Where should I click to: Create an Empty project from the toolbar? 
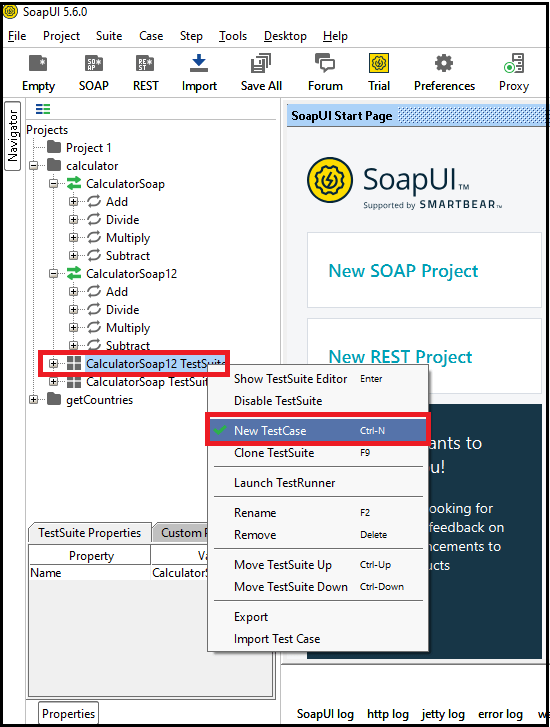pyautogui.click(x=38, y=64)
